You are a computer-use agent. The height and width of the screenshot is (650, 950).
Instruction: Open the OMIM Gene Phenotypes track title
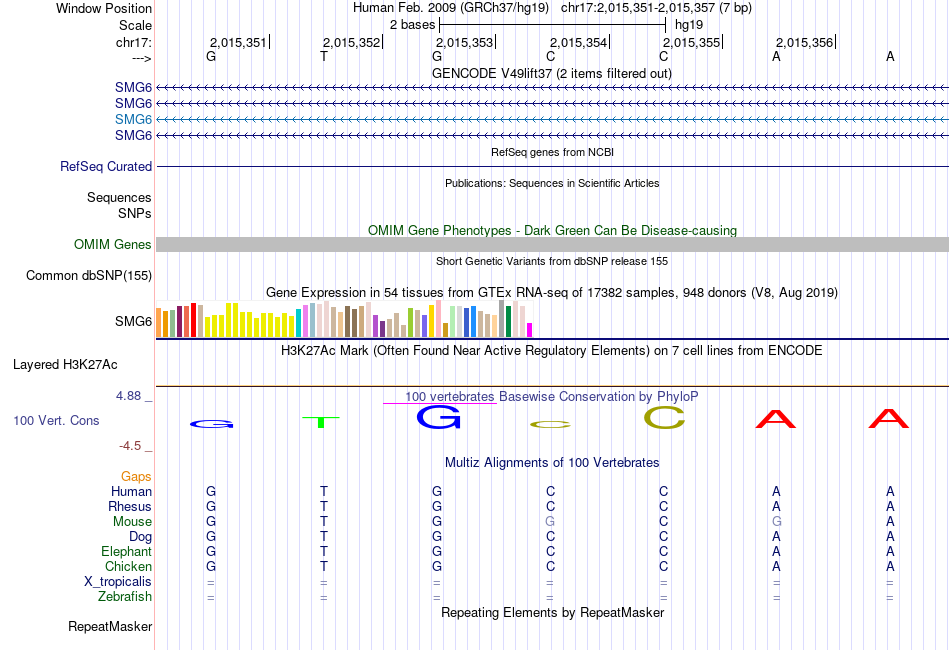(x=552, y=230)
